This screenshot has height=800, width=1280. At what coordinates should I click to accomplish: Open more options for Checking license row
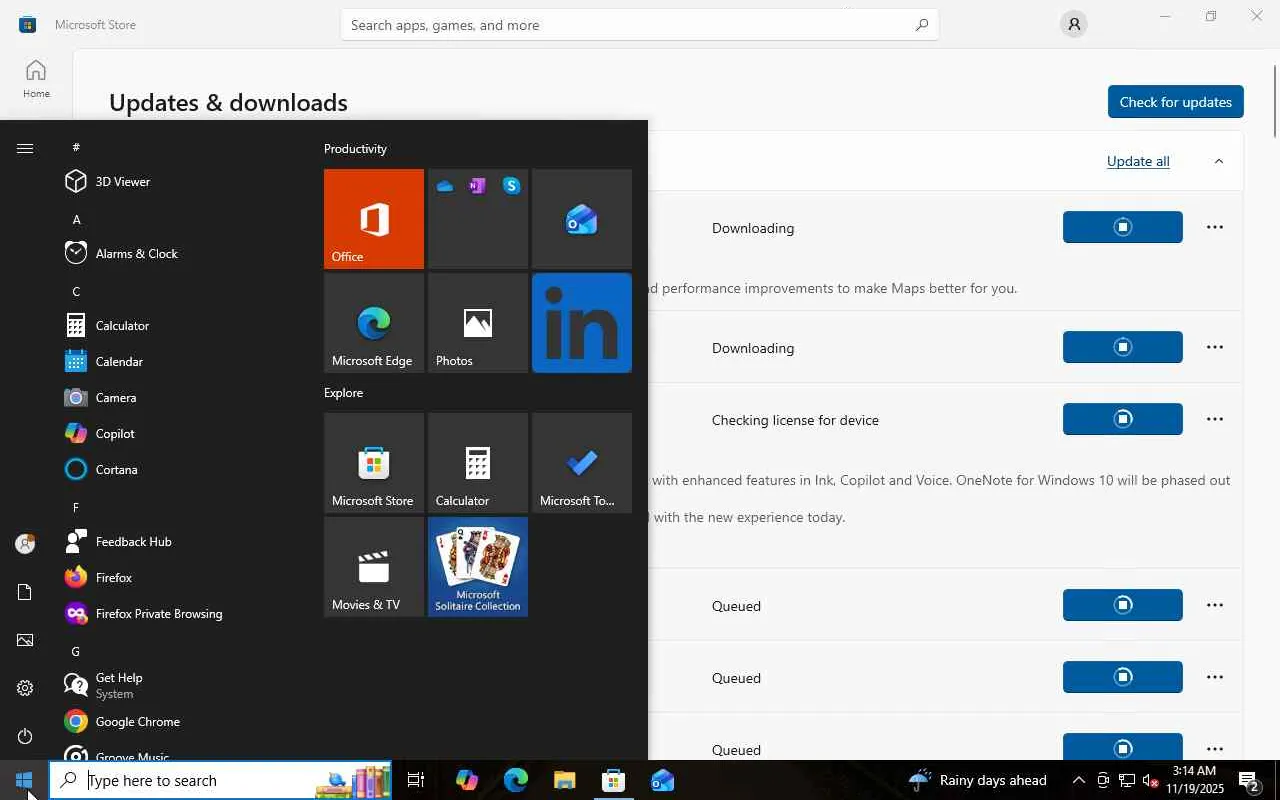click(1215, 419)
